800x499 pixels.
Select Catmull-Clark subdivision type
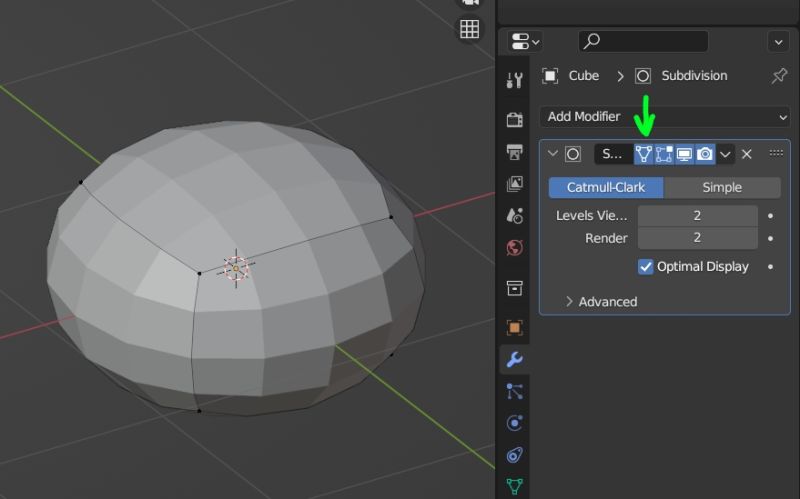tap(606, 188)
